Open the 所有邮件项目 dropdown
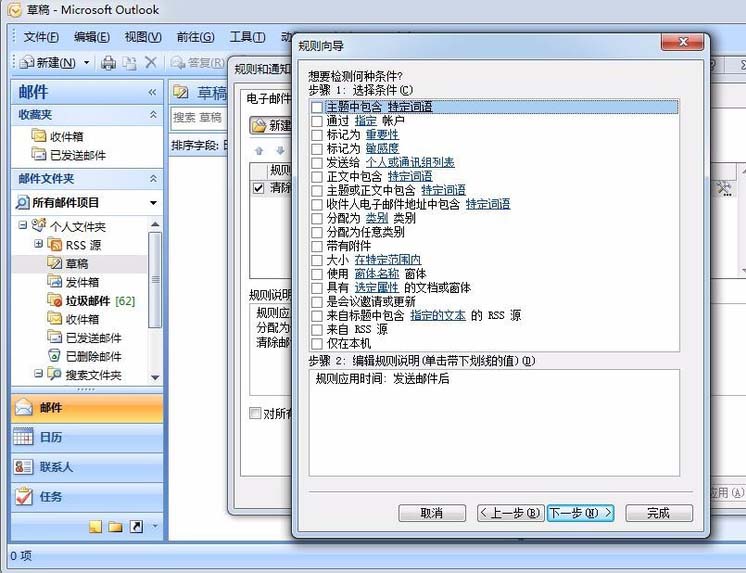 point(153,203)
